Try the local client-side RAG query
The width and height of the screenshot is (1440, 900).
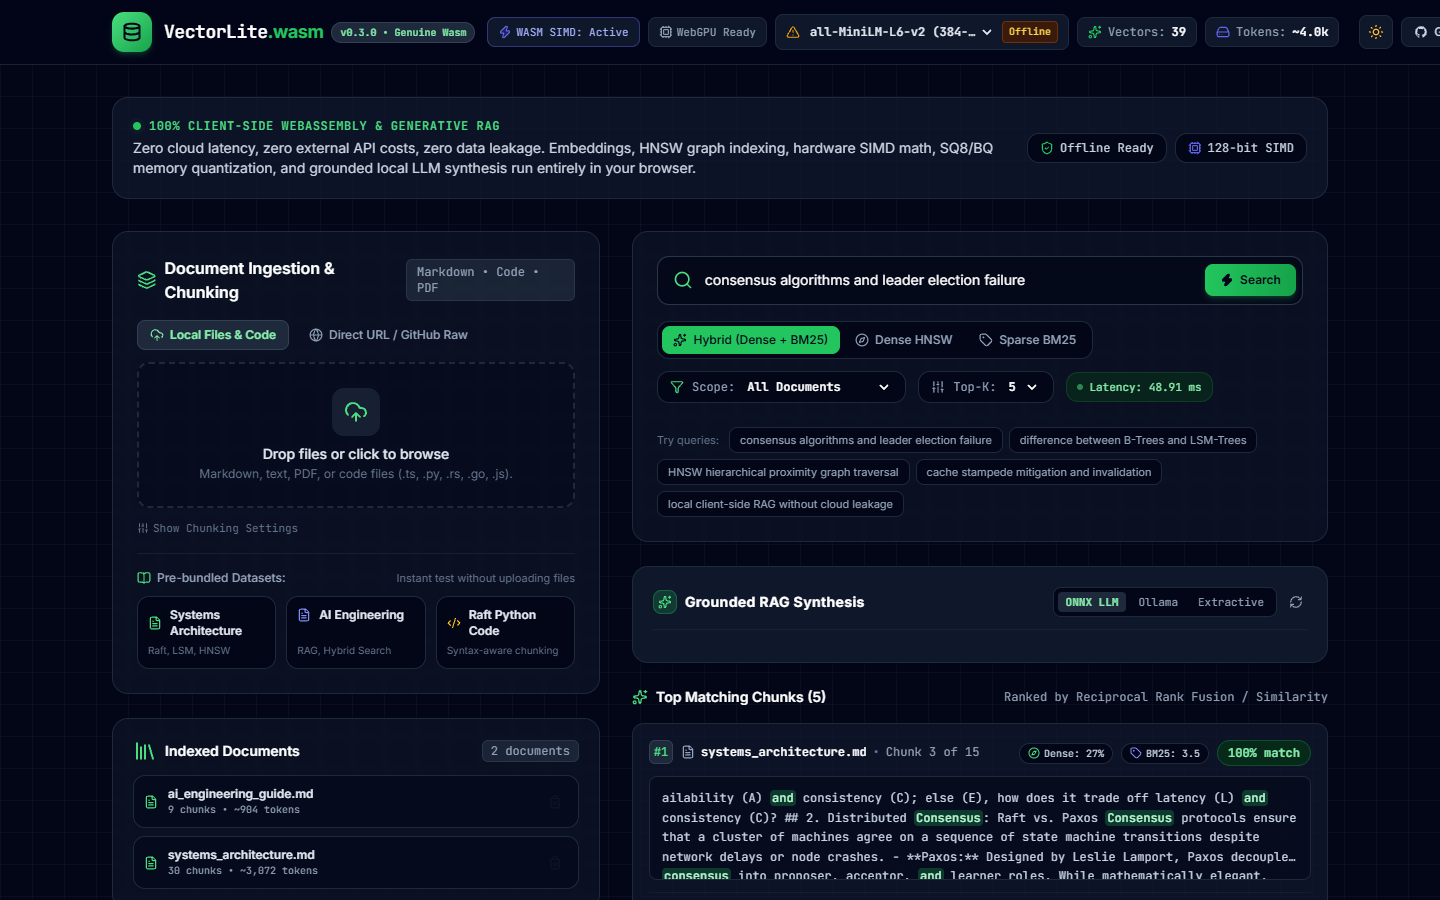(x=780, y=504)
